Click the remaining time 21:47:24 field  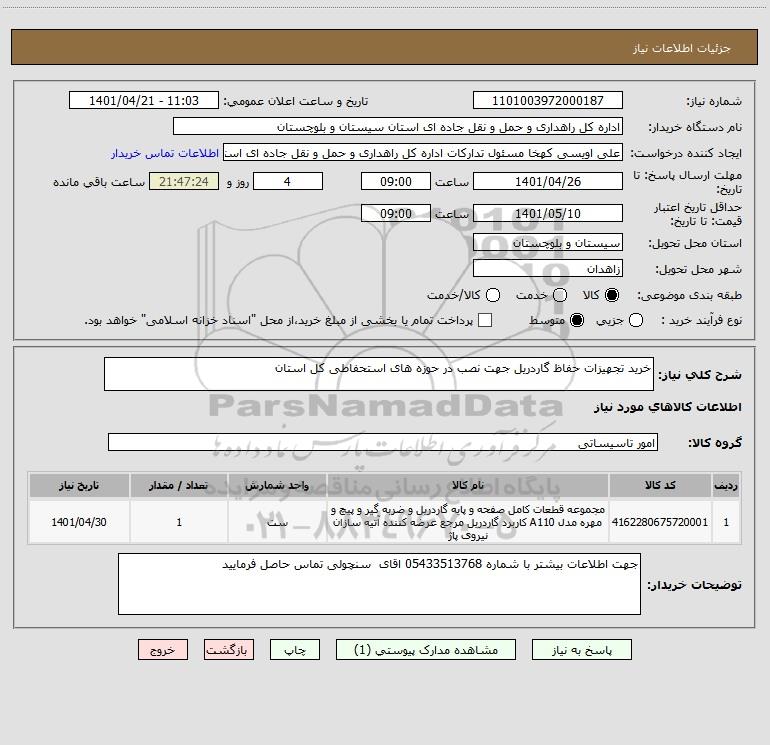(184, 181)
